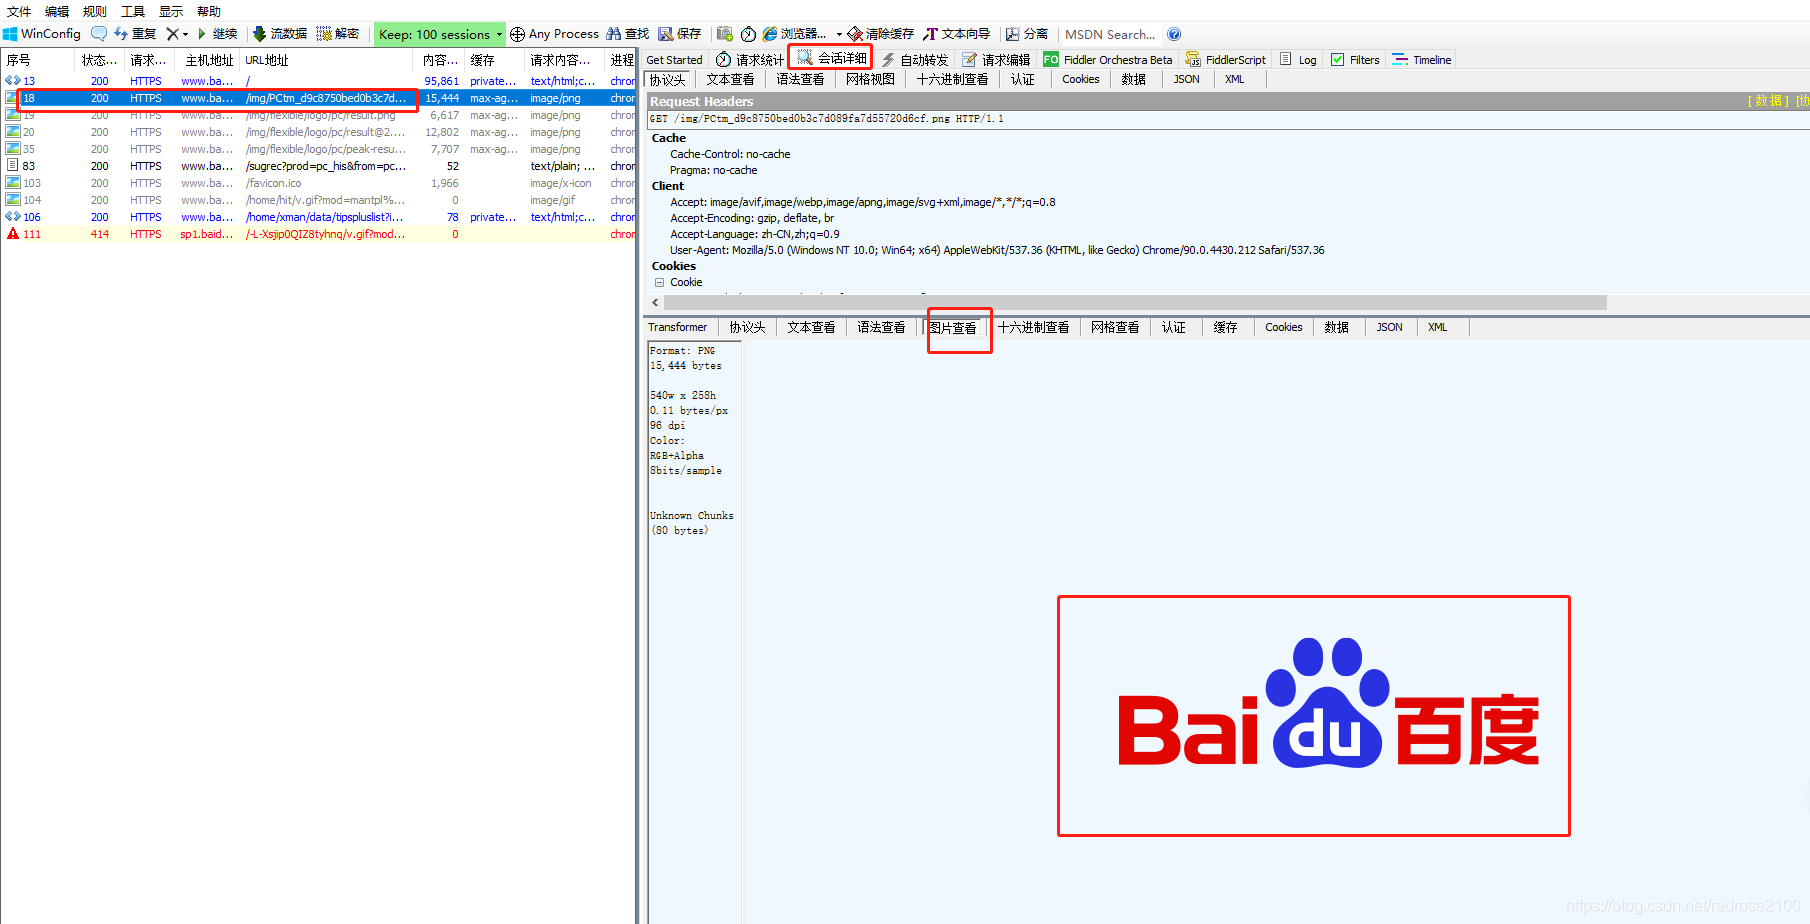1810x924 pixels.
Task: Click the camera screenshot icon
Action: click(725, 34)
